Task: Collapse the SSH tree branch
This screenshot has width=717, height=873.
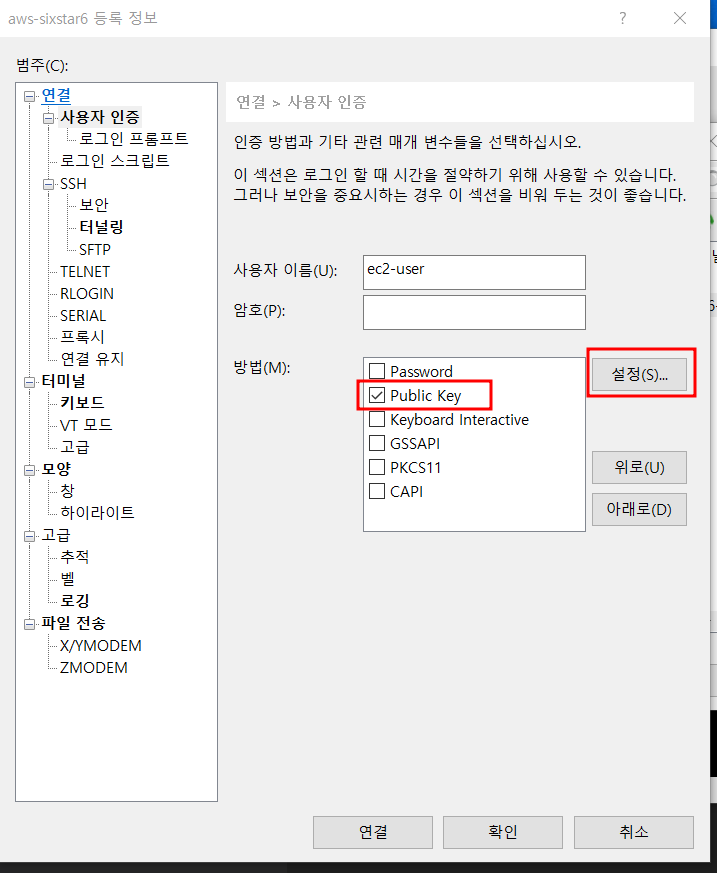Action: tap(50, 184)
